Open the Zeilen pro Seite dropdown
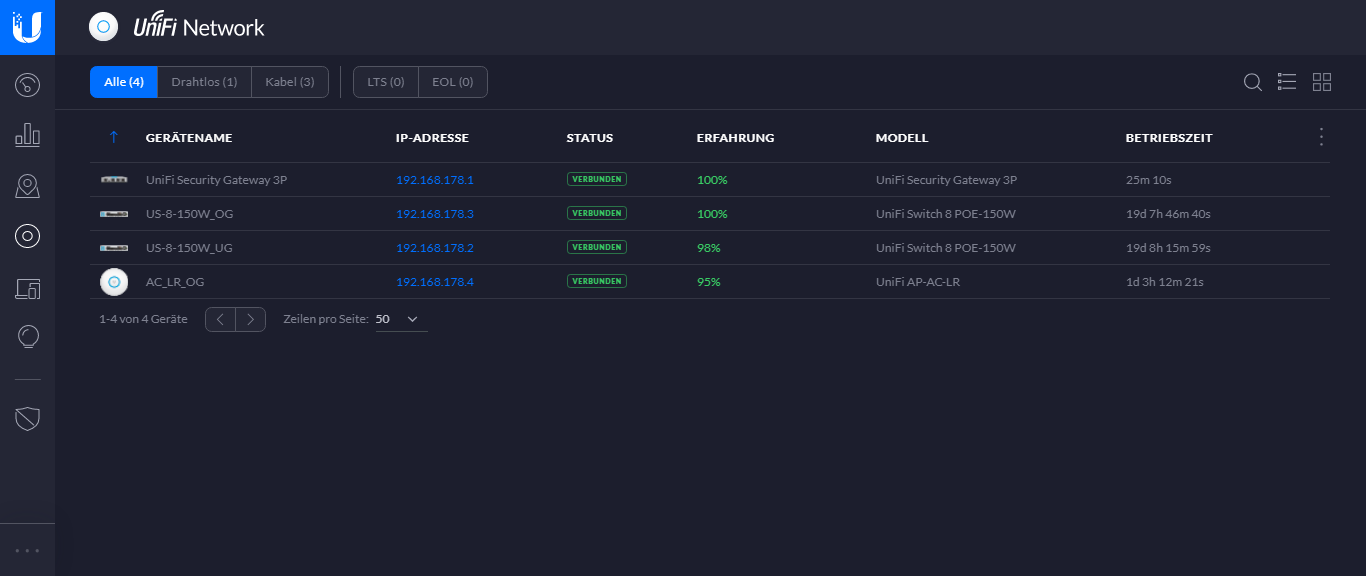 401,319
